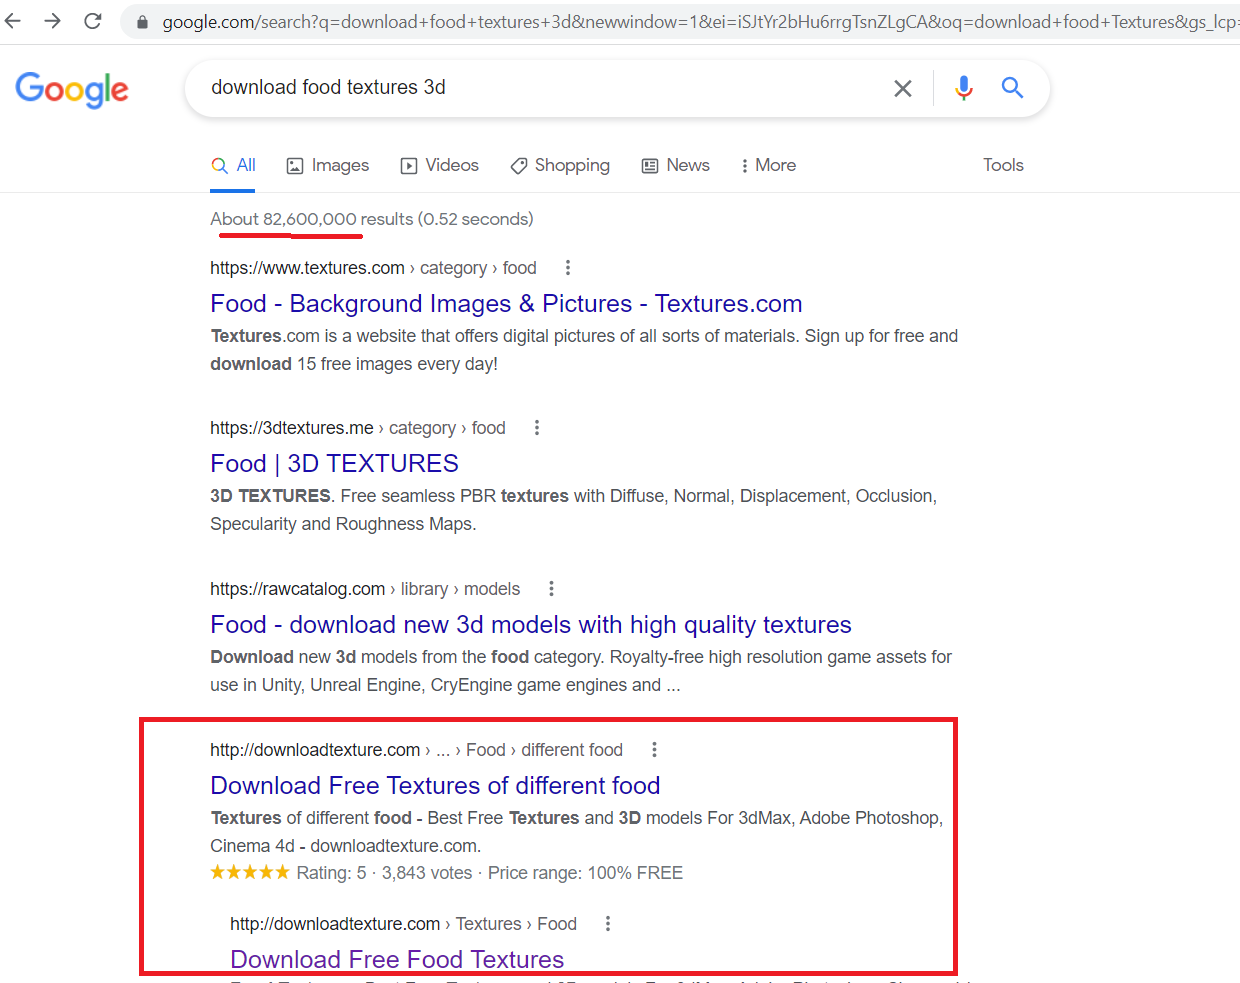Start voice search with microphone icon
Image resolution: width=1240 pixels, height=983 pixels.
[963, 88]
